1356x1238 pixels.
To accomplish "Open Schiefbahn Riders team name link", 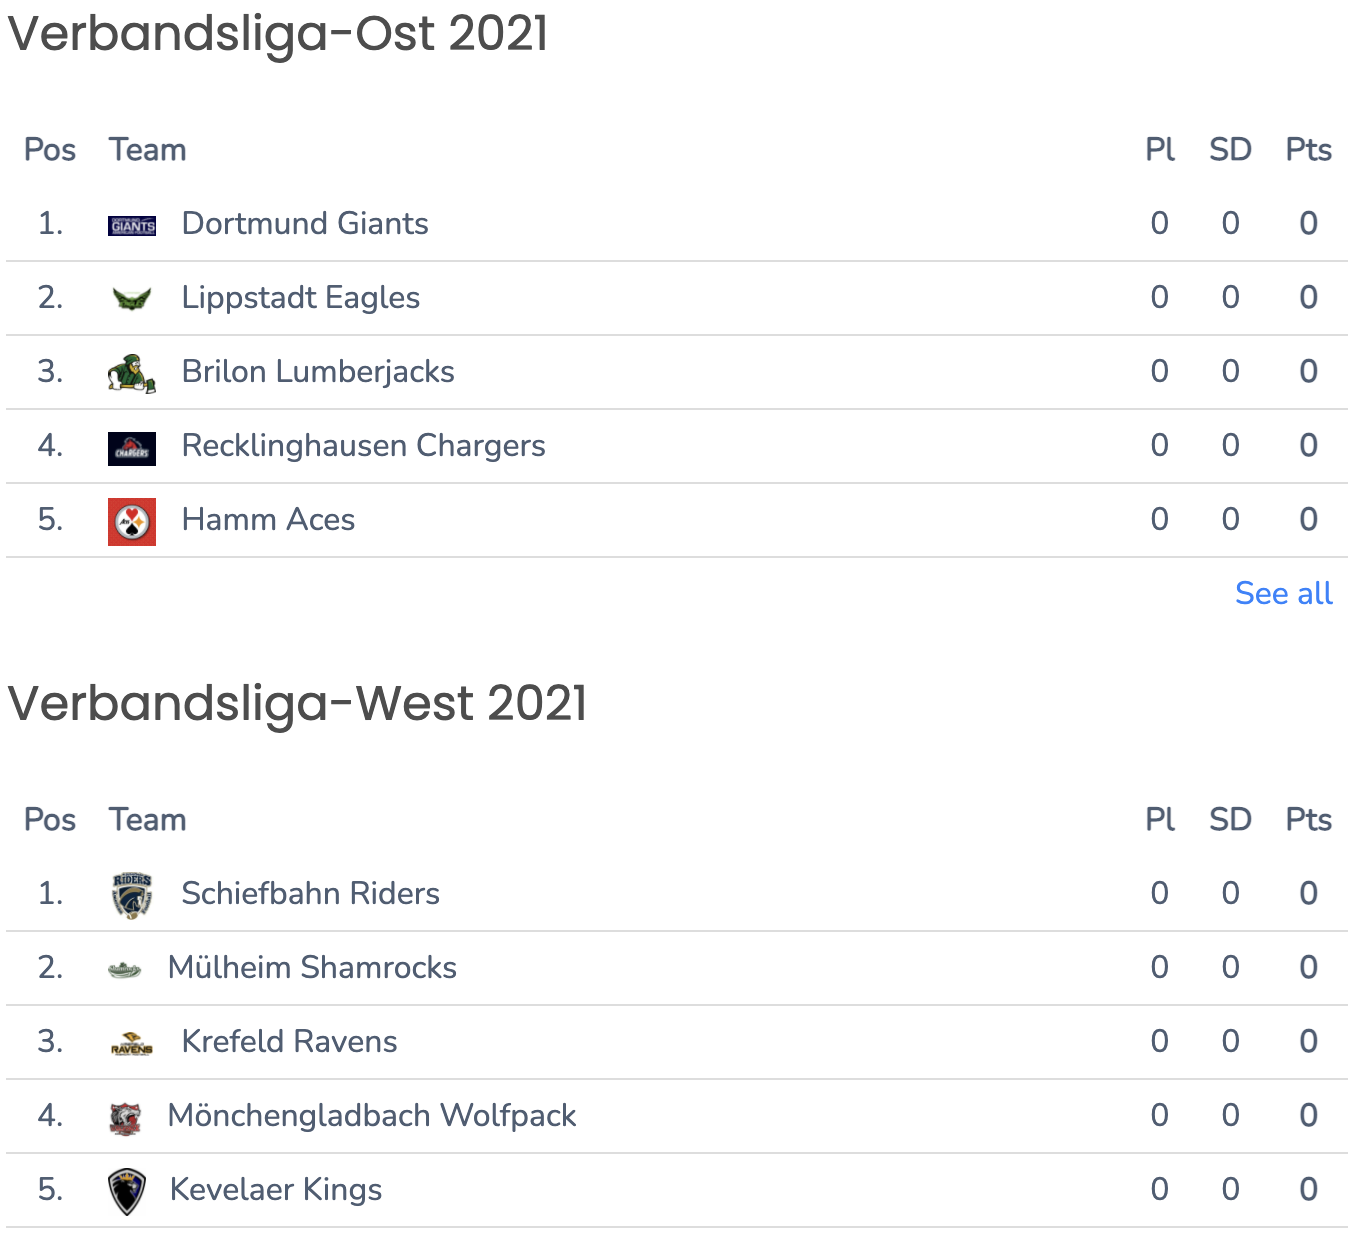I will click(311, 893).
